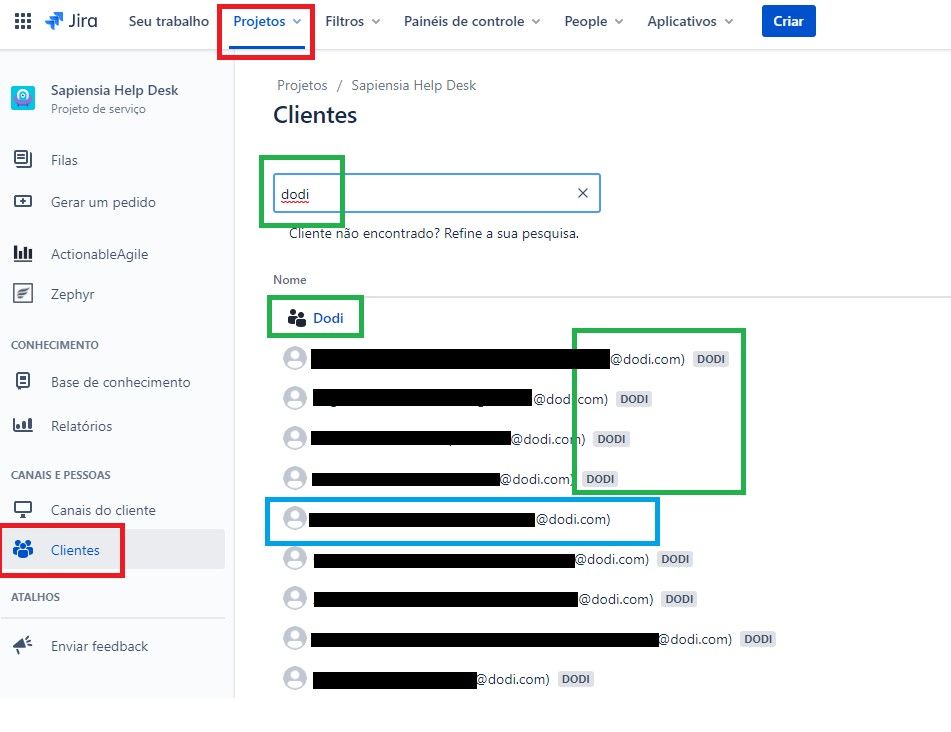Click the @dodi.com email of untagged customer
This screenshot has width=951, height=732.
tap(573, 519)
